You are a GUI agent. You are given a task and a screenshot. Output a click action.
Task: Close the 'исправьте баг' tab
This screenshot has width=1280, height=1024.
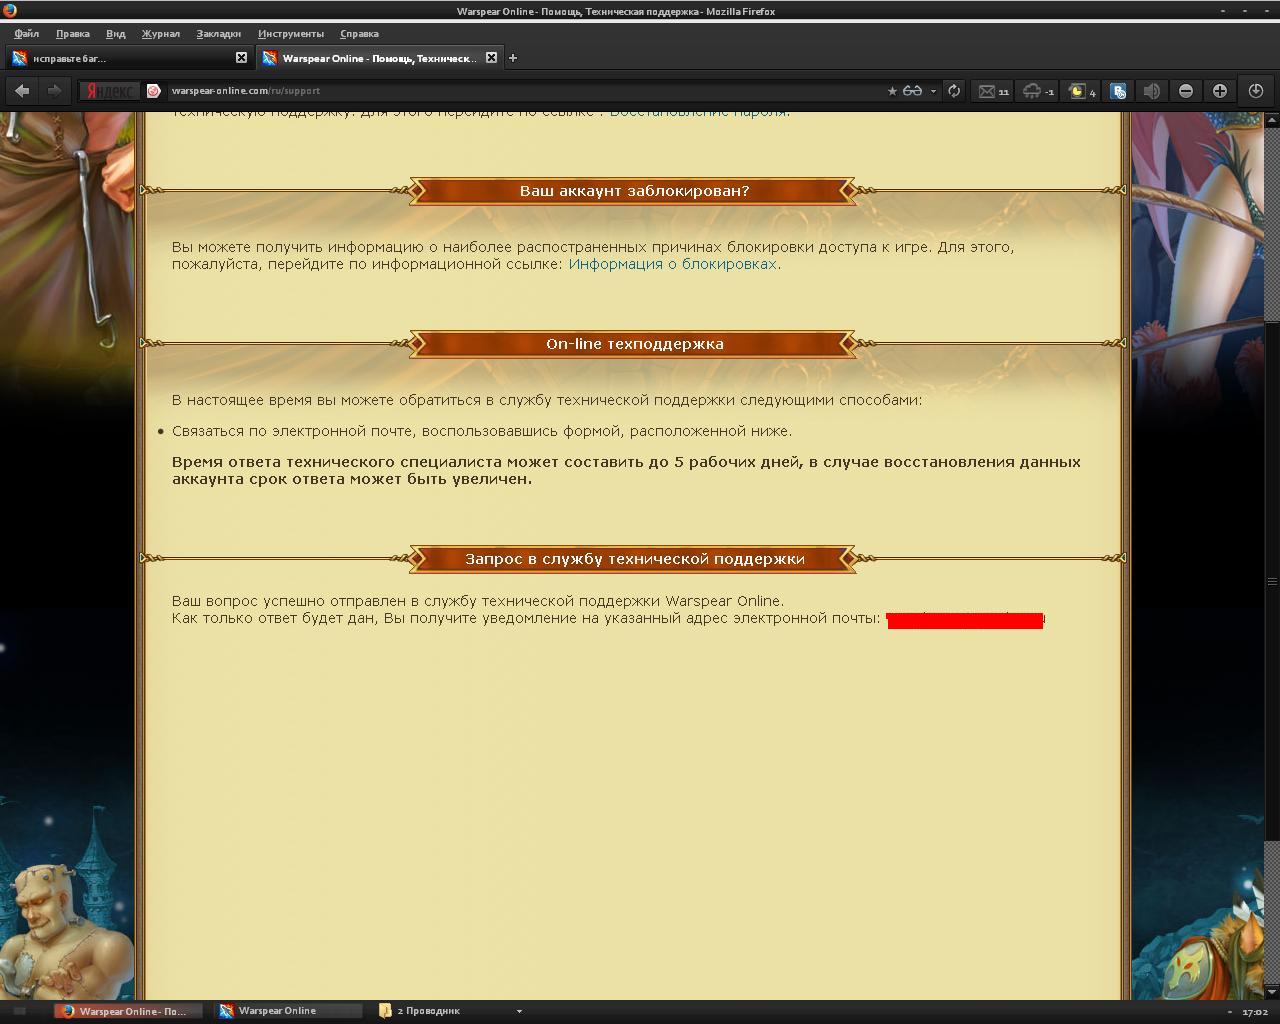[x=241, y=58]
